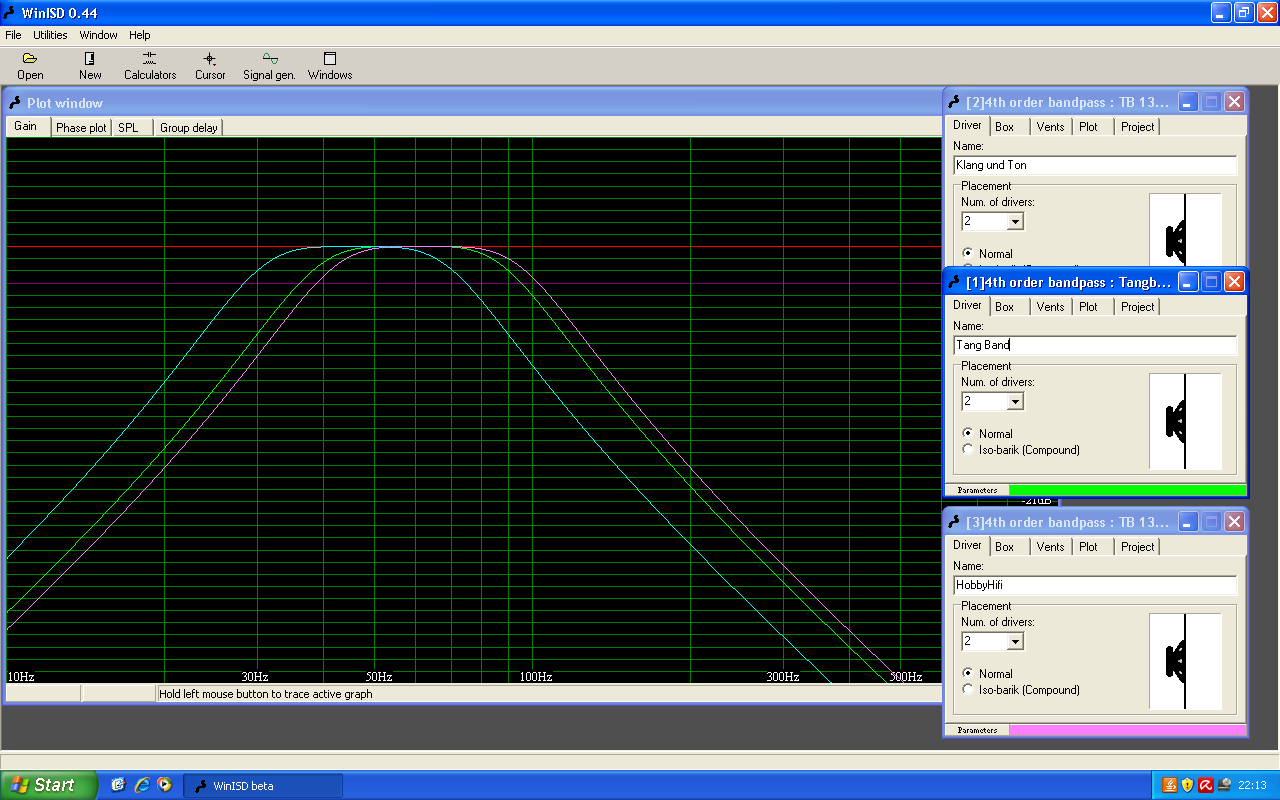This screenshot has height=800, width=1280.
Task: Click Parameters tab in Tang Band window
Action: click(977, 490)
